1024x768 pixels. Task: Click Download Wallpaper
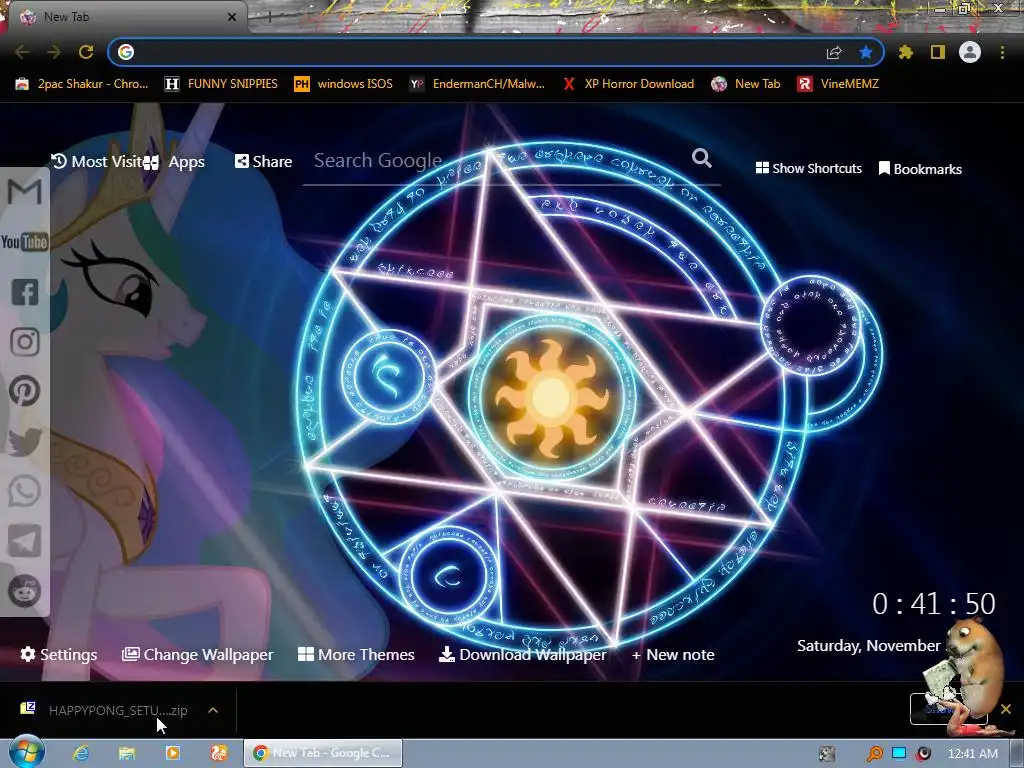point(522,654)
